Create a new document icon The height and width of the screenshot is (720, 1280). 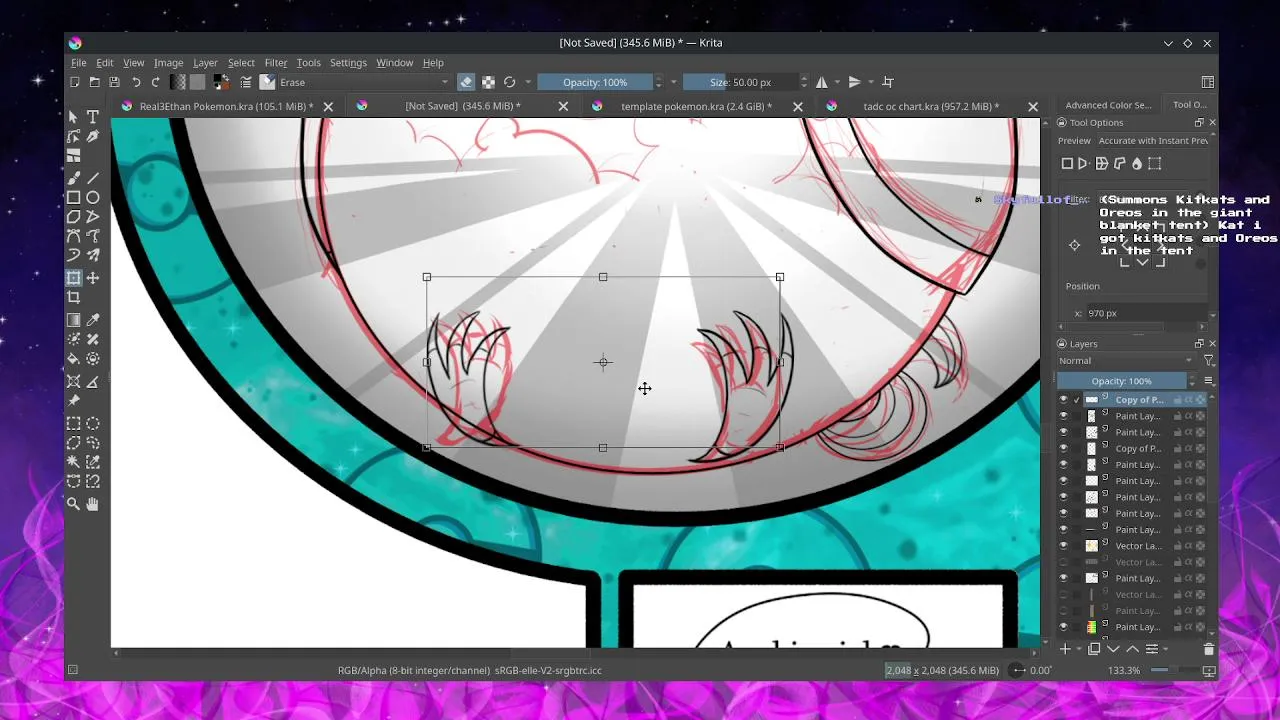74,82
